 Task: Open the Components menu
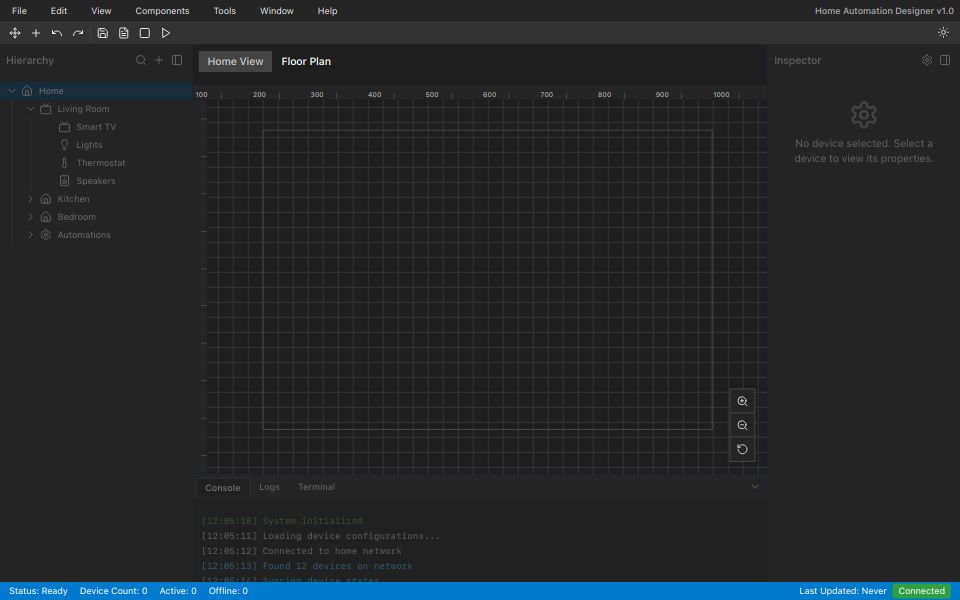click(x=162, y=11)
